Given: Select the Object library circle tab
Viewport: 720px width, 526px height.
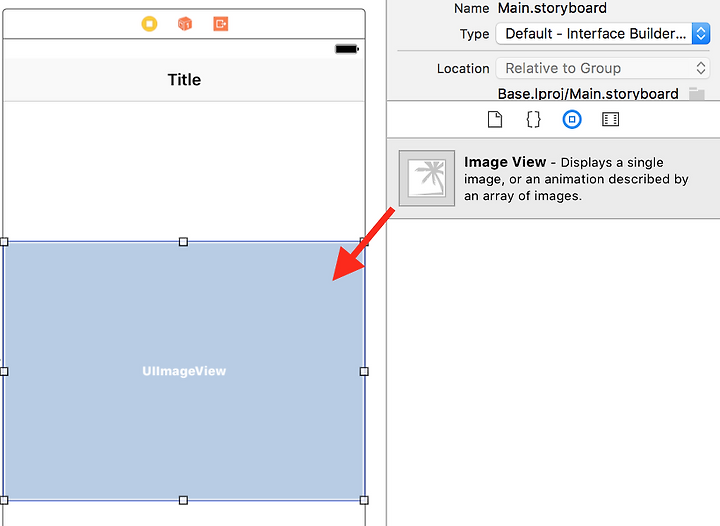Looking at the screenshot, I should click(572, 119).
